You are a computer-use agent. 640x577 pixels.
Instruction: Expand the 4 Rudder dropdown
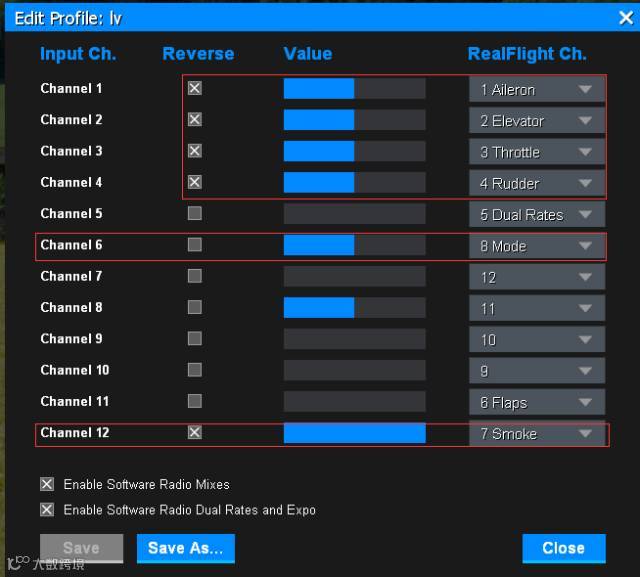[x=537, y=183]
